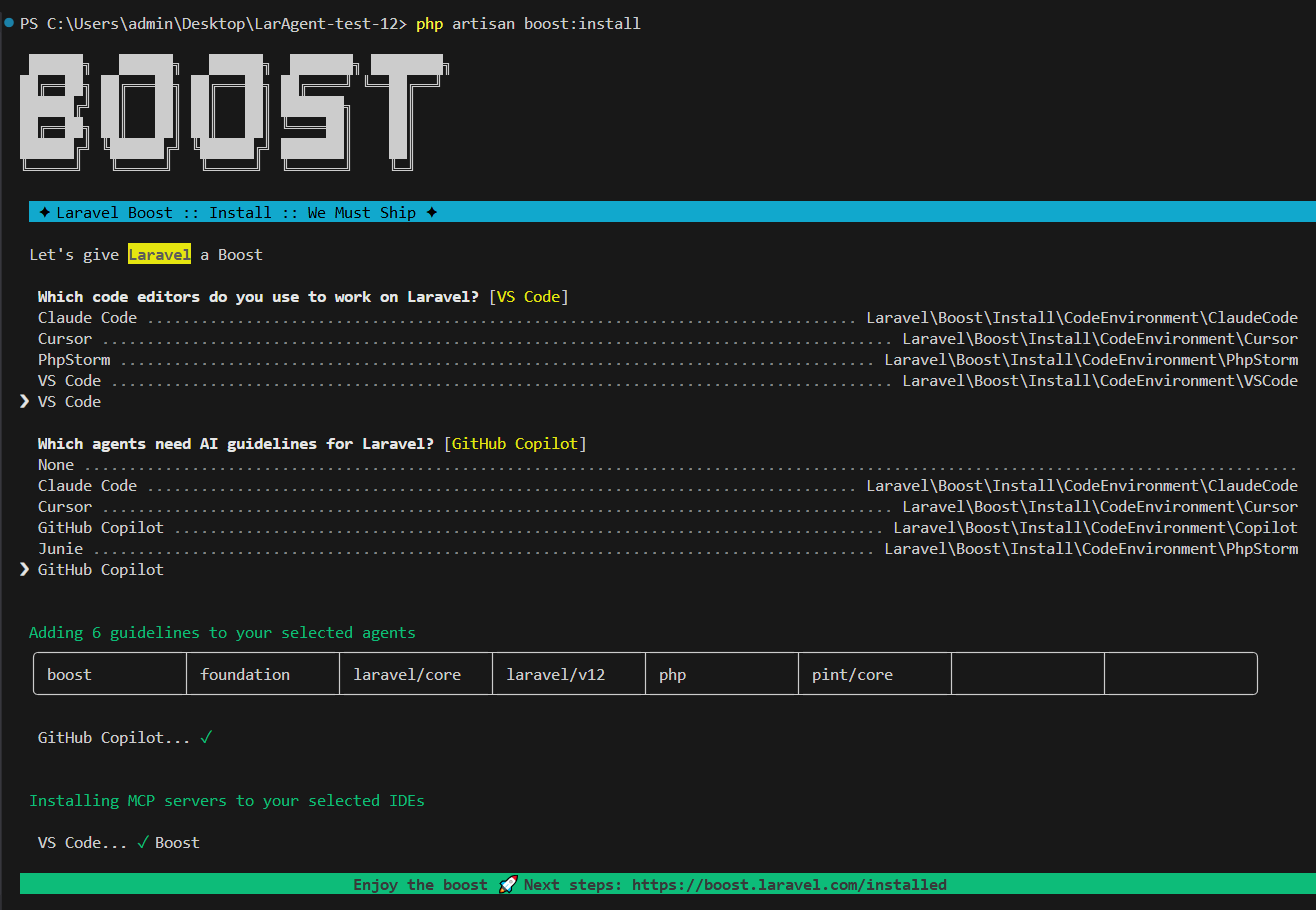The image size is (1316, 910).
Task: Click the highlighted Laravel badge
Action: click(159, 254)
